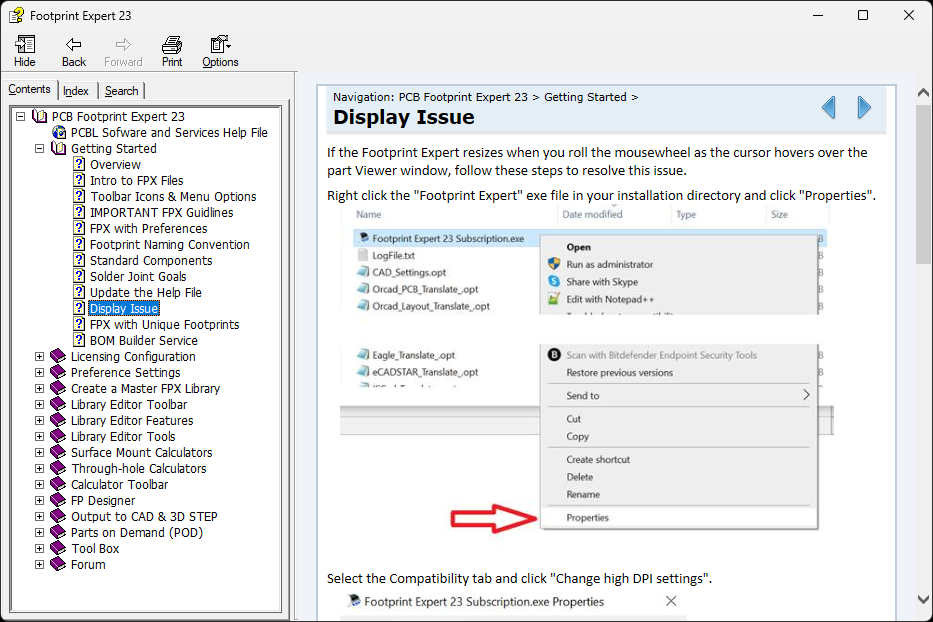933x622 pixels.
Task: Open the FPX with Preferences topic
Action: (149, 229)
